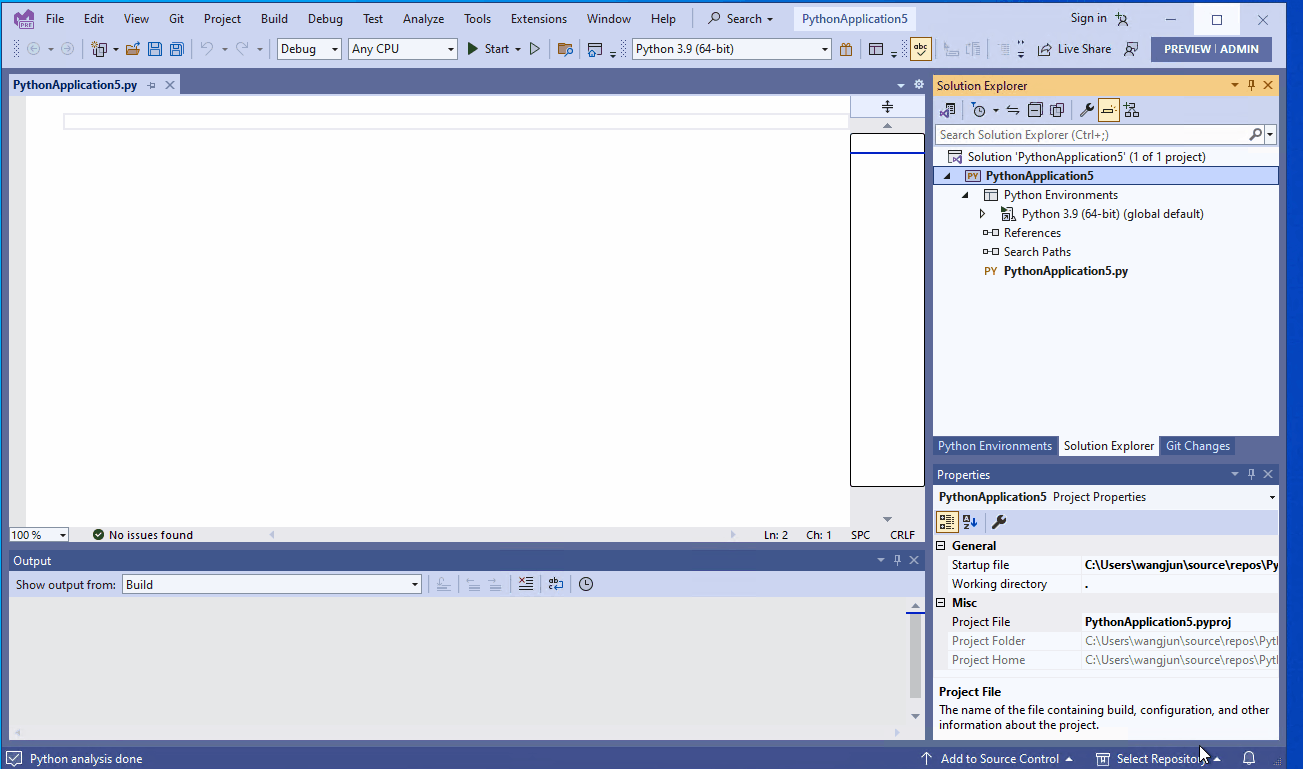This screenshot has height=769, width=1303.
Task: Open Solution Explorer properties with the wrench icon
Action: click(1086, 110)
